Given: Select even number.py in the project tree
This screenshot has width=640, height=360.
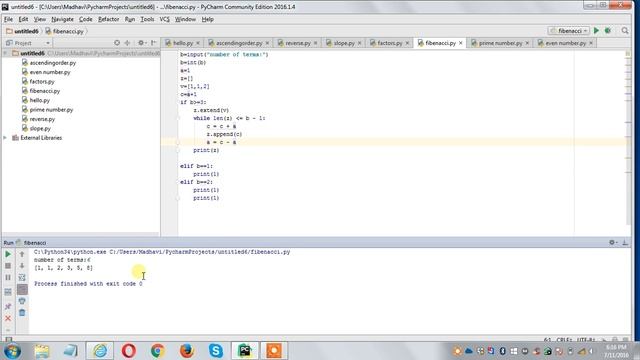Looking at the screenshot, I should click(x=50, y=72).
